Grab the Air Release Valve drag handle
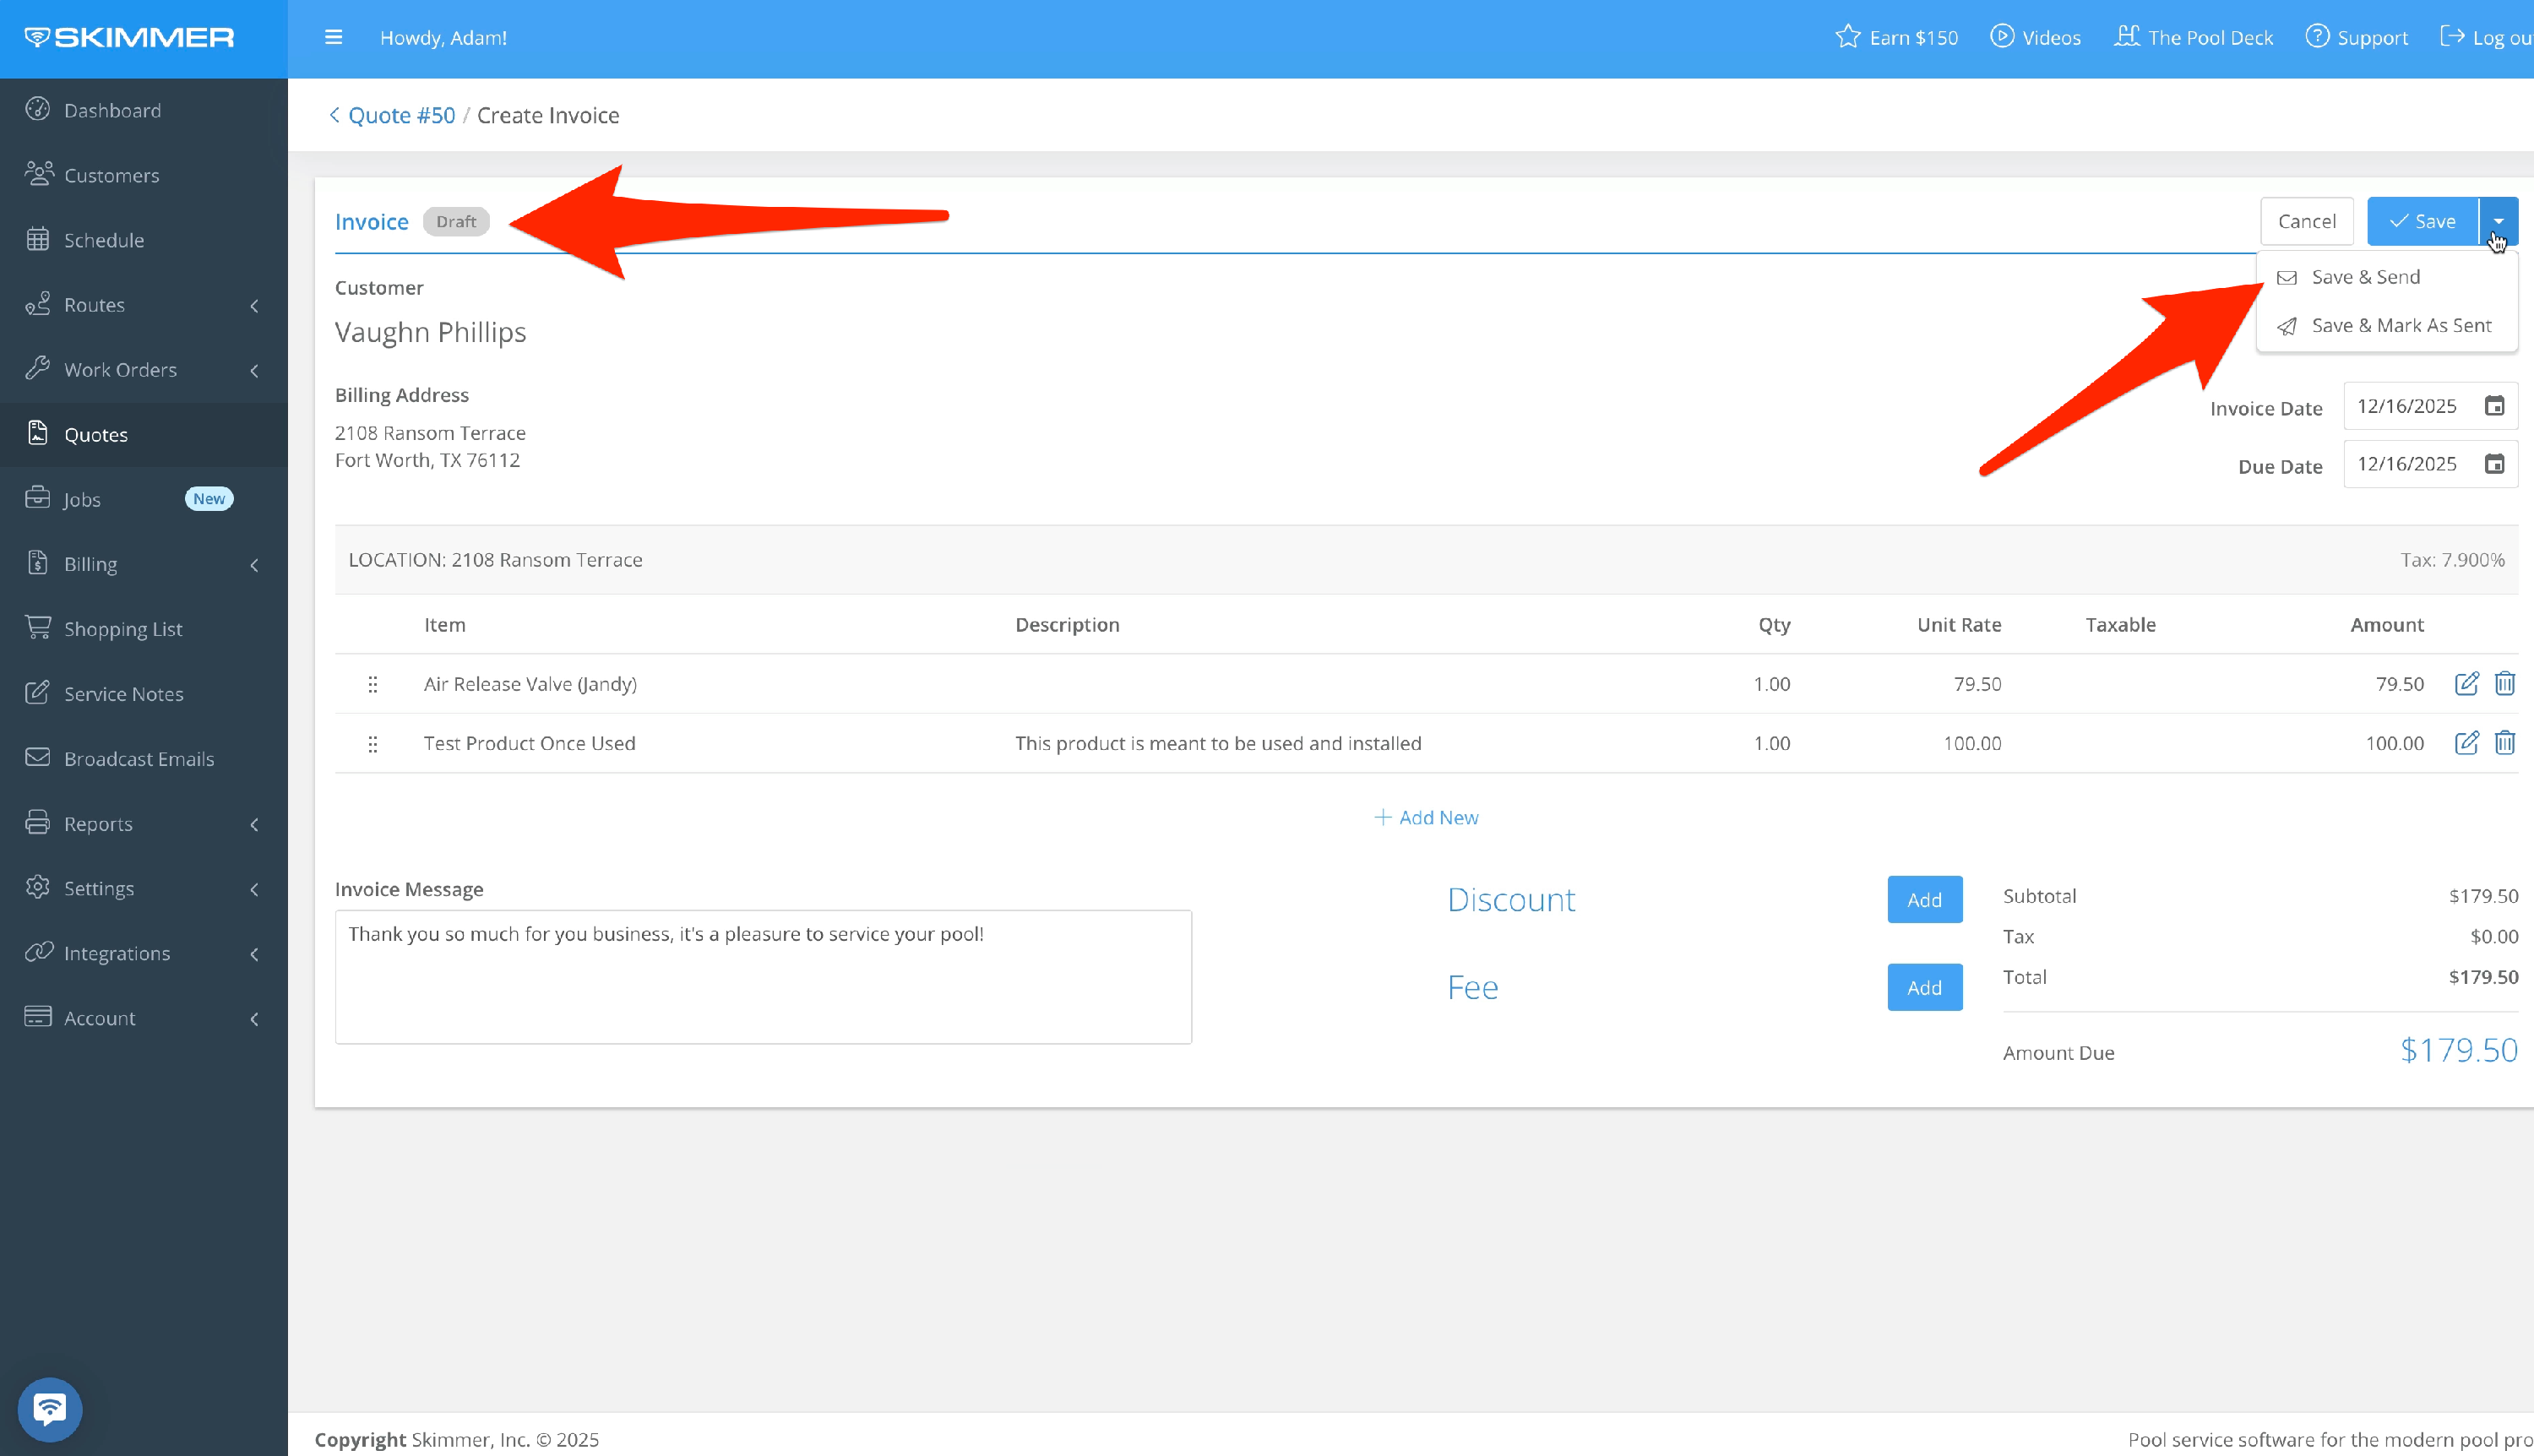The image size is (2534, 1456). pyautogui.click(x=372, y=684)
